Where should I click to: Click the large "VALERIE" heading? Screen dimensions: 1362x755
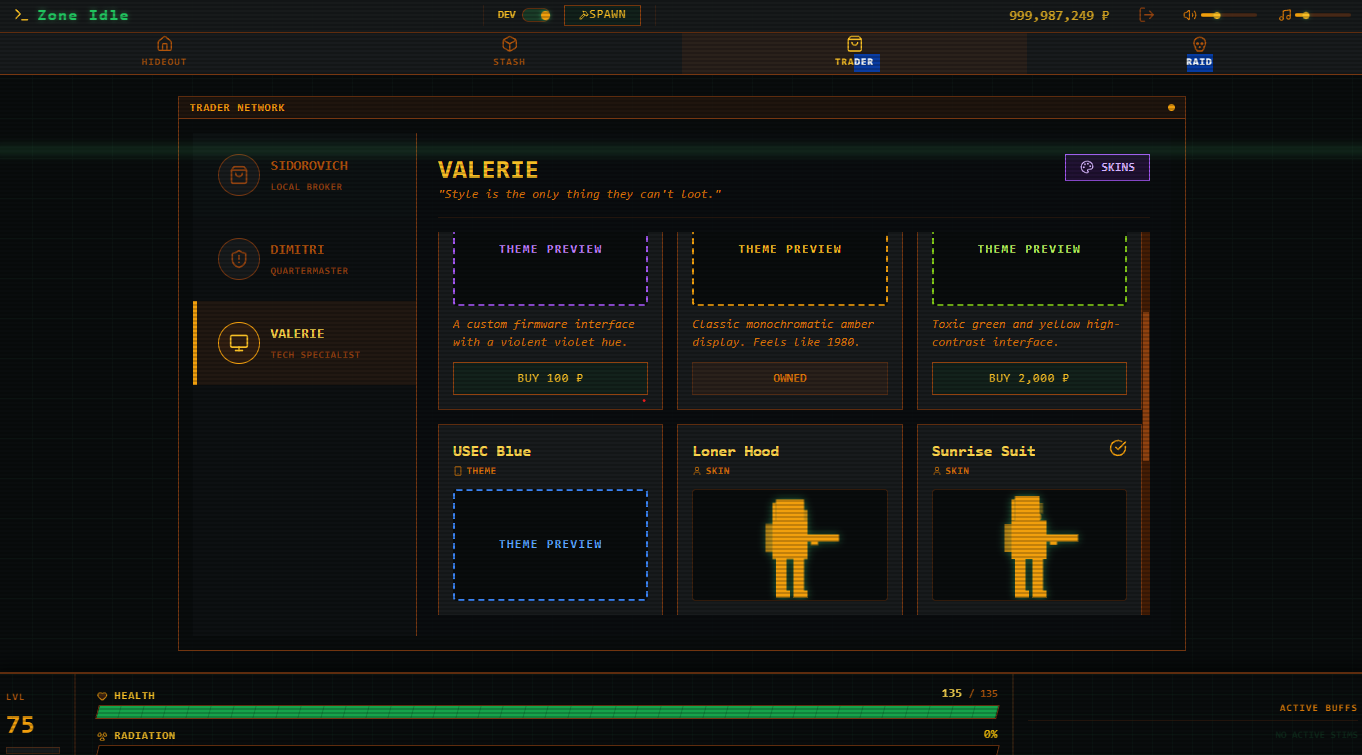[488, 170]
